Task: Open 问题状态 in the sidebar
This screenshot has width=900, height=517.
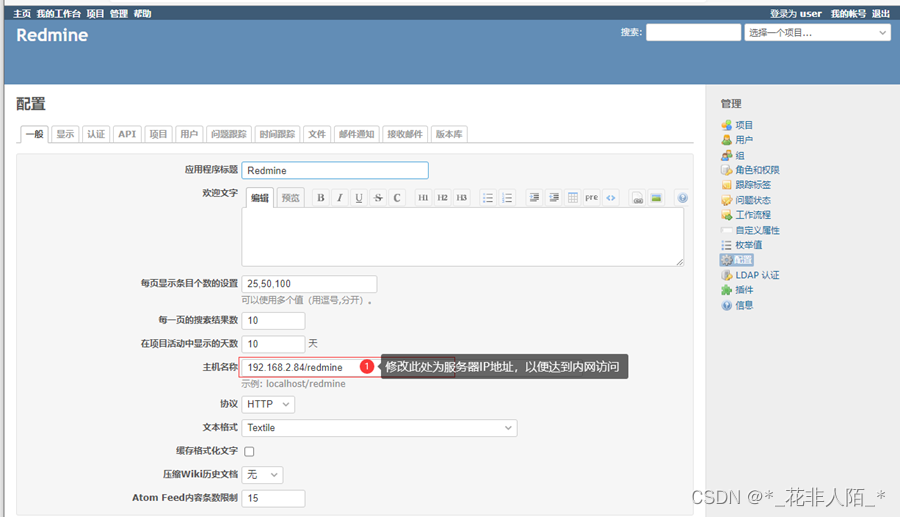Action: click(753, 200)
